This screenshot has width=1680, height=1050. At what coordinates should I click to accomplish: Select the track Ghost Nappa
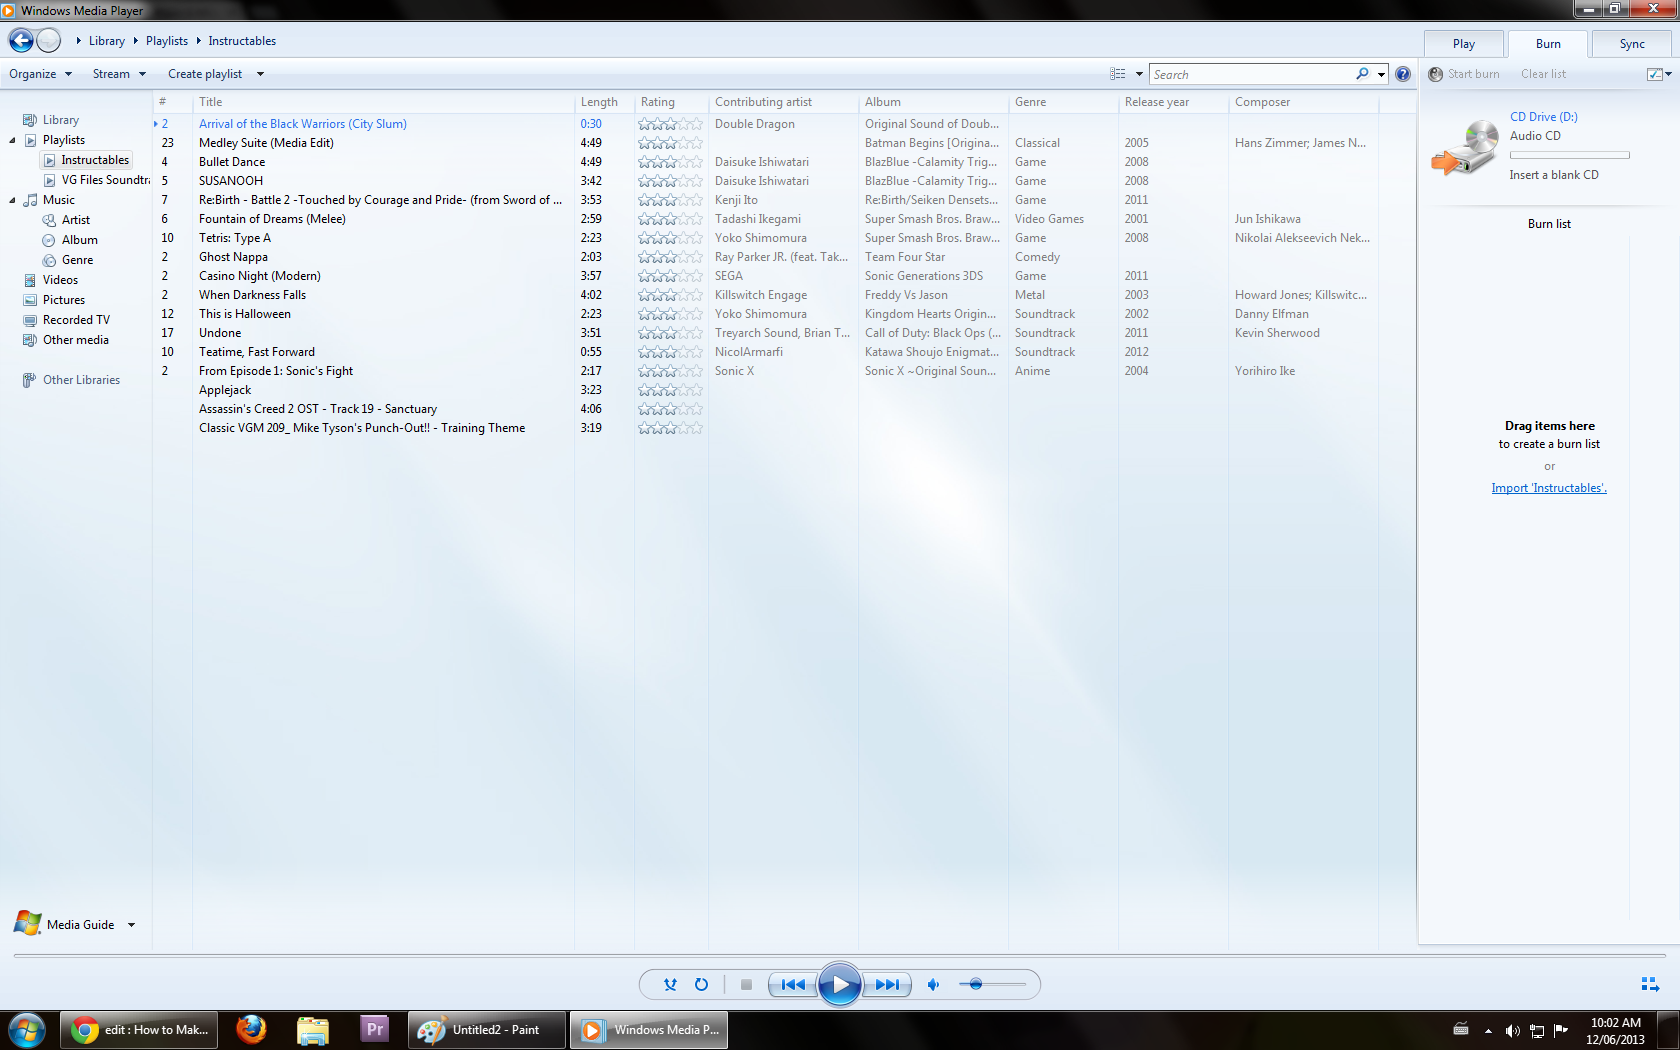click(233, 257)
